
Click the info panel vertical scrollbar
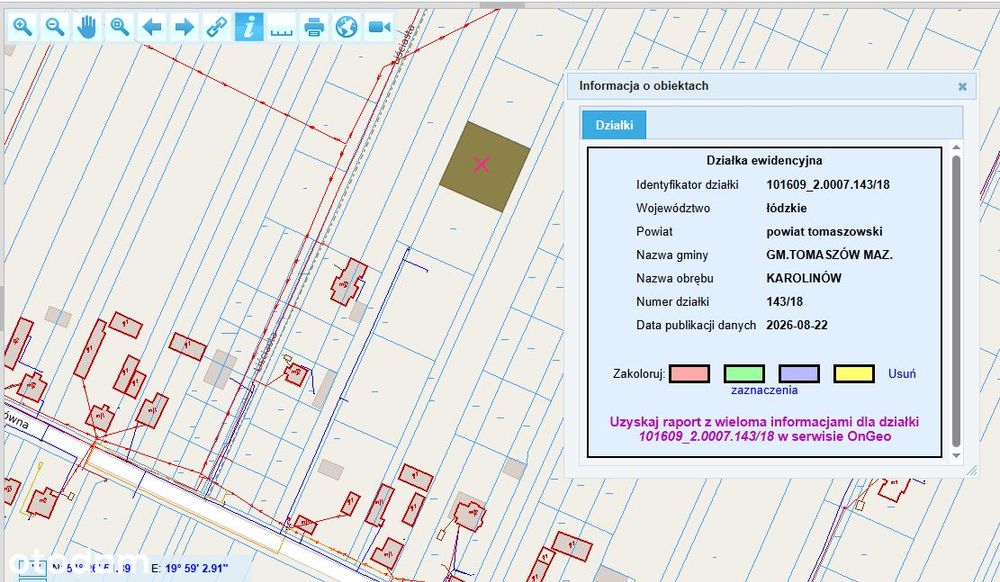(x=956, y=300)
